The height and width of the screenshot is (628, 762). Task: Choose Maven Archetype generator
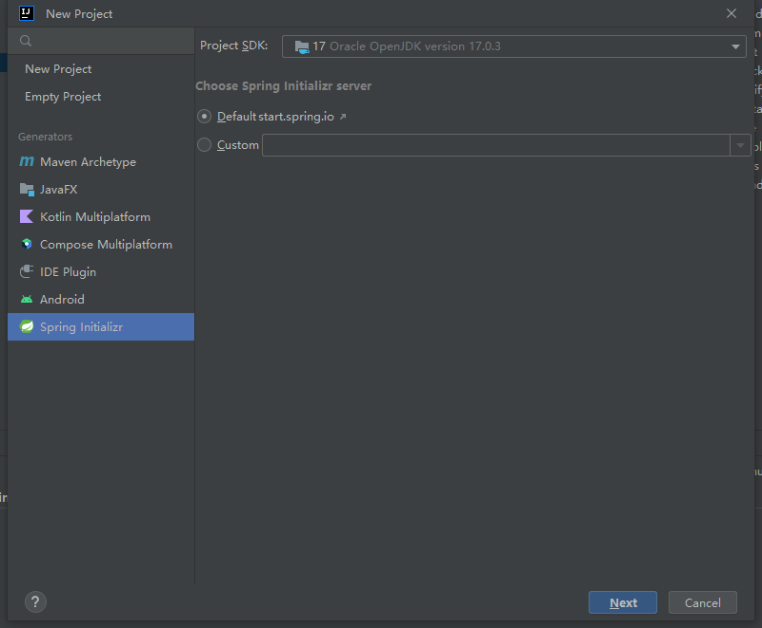click(x=101, y=162)
